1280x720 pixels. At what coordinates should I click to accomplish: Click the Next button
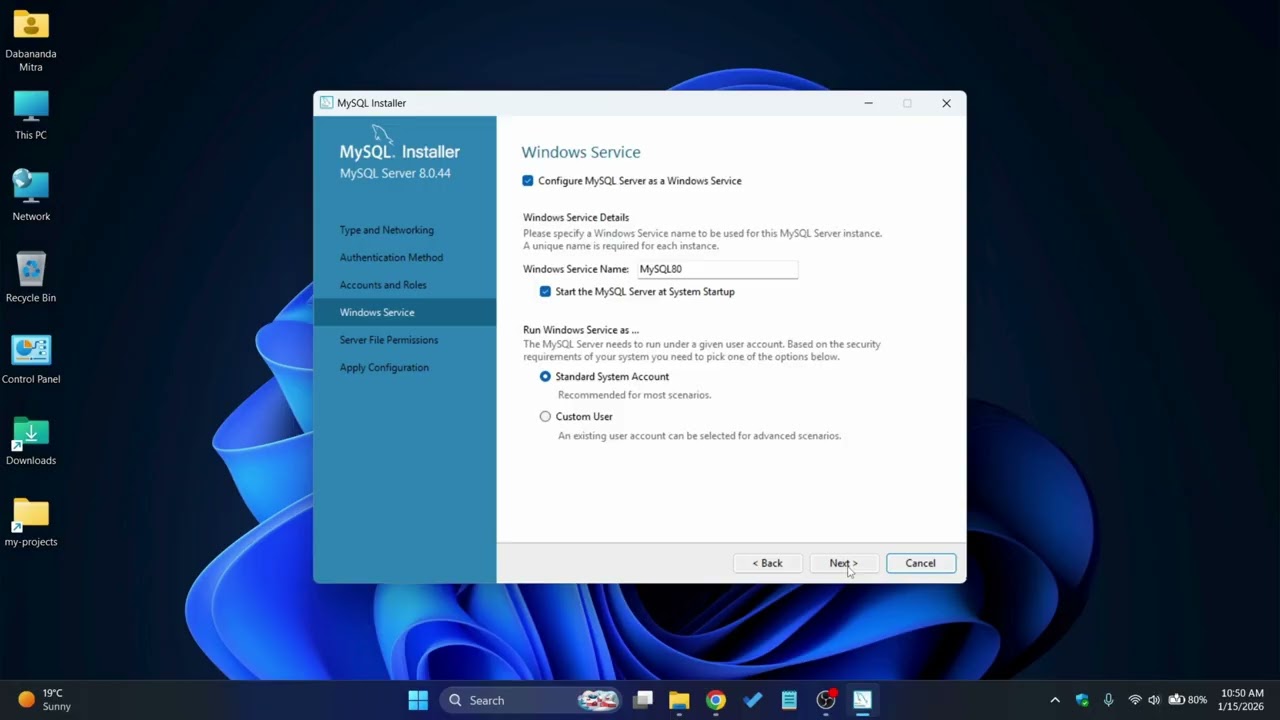point(843,563)
